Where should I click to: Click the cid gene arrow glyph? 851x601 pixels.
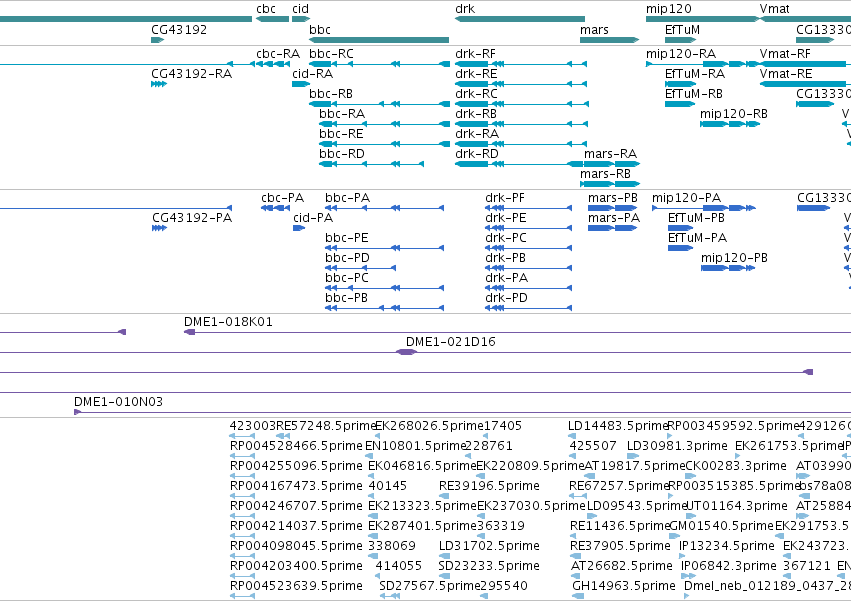click(x=301, y=19)
